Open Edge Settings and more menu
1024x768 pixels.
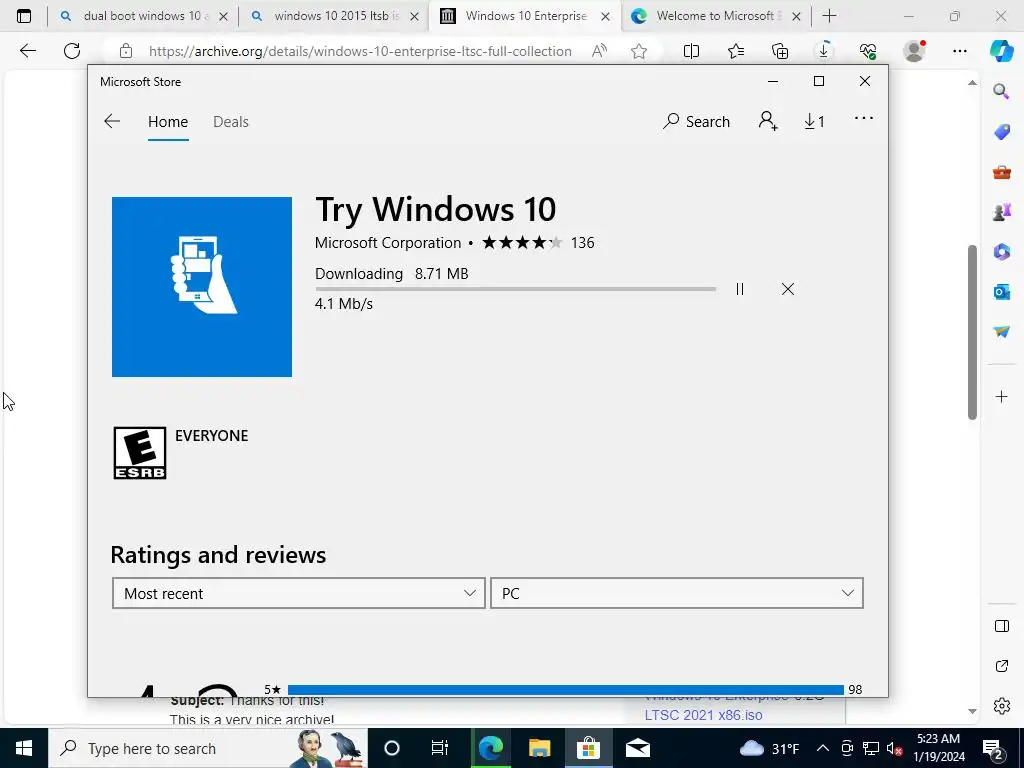959,51
